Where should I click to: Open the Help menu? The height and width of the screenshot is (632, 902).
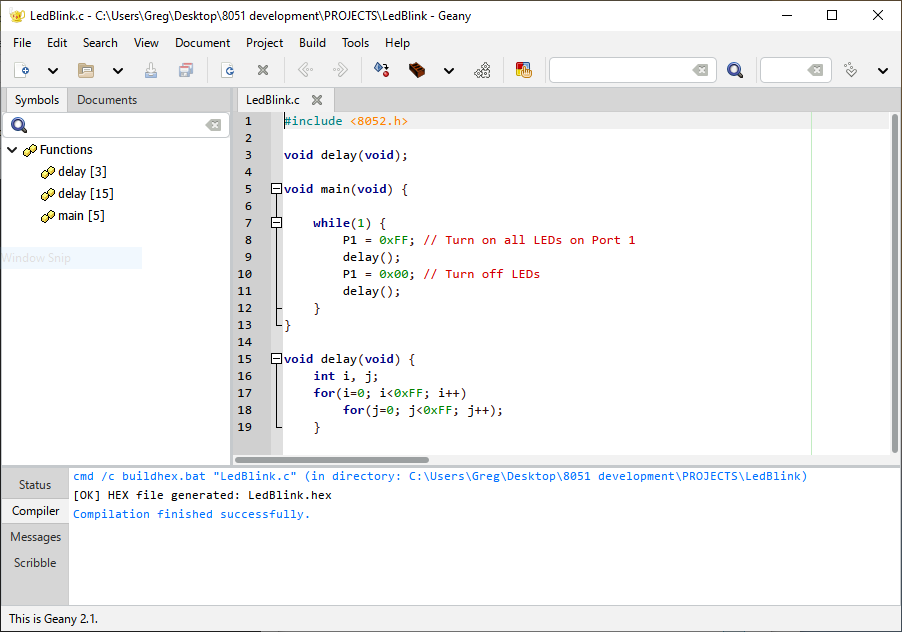398,43
